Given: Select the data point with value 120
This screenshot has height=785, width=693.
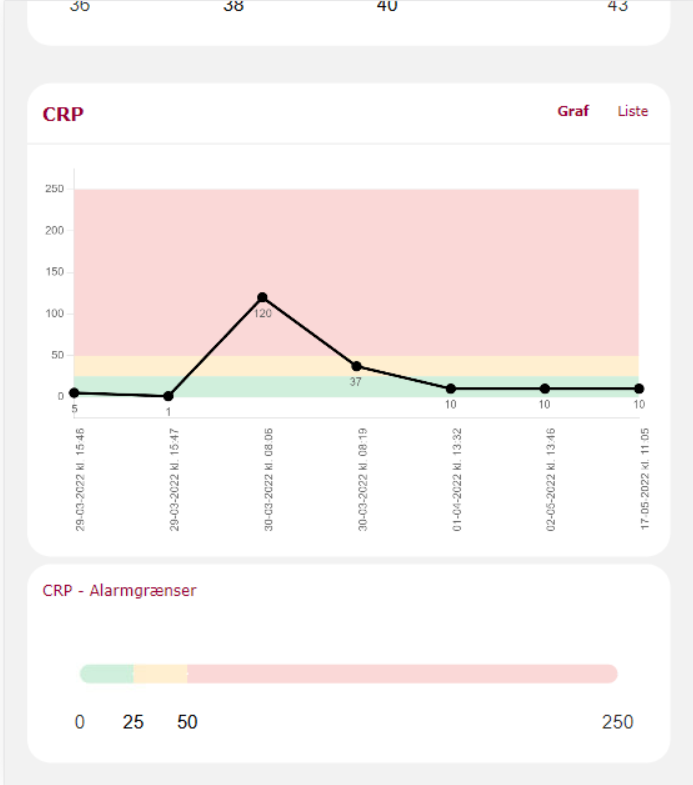Looking at the screenshot, I should [x=262, y=297].
